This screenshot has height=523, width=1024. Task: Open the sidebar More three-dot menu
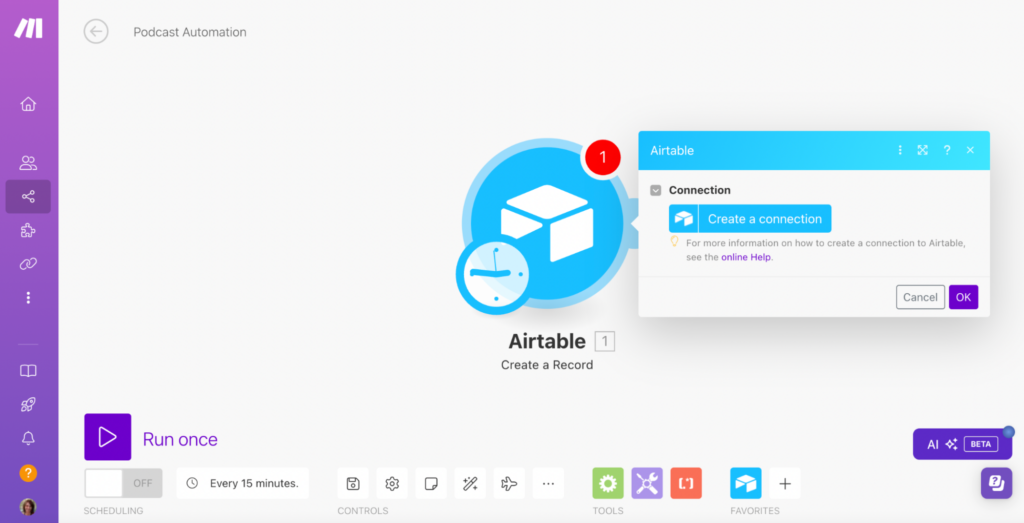point(28,298)
